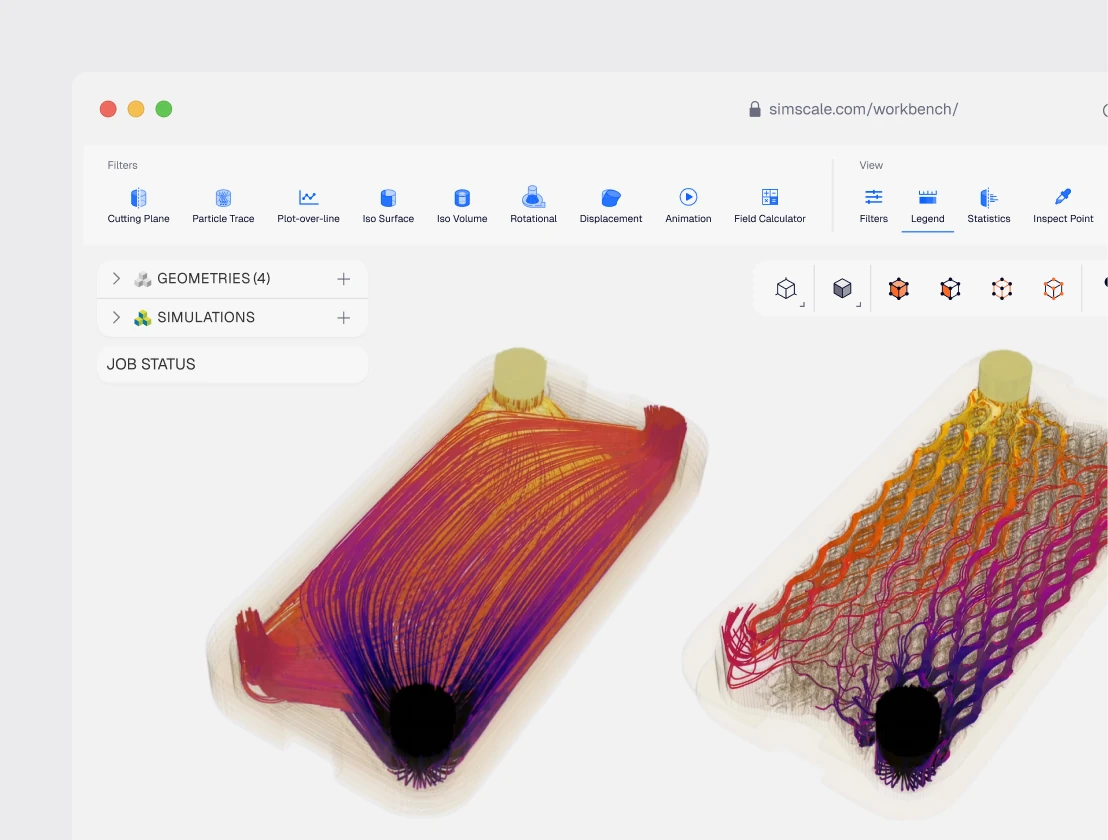The height and width of the screenshot is (840, 1108).
Task: Expand the GEOMETRIES (4) tree
Action: click(116, 278)
